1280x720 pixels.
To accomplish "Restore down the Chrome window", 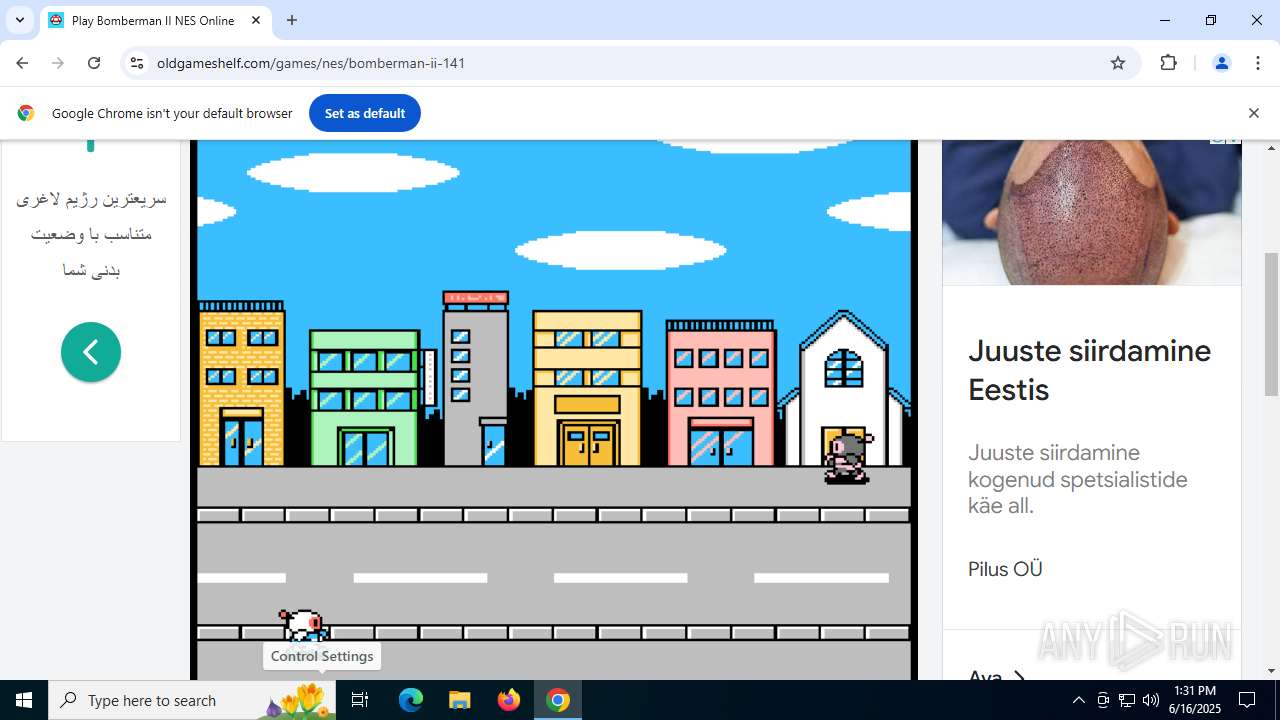I will [1211, 20].
